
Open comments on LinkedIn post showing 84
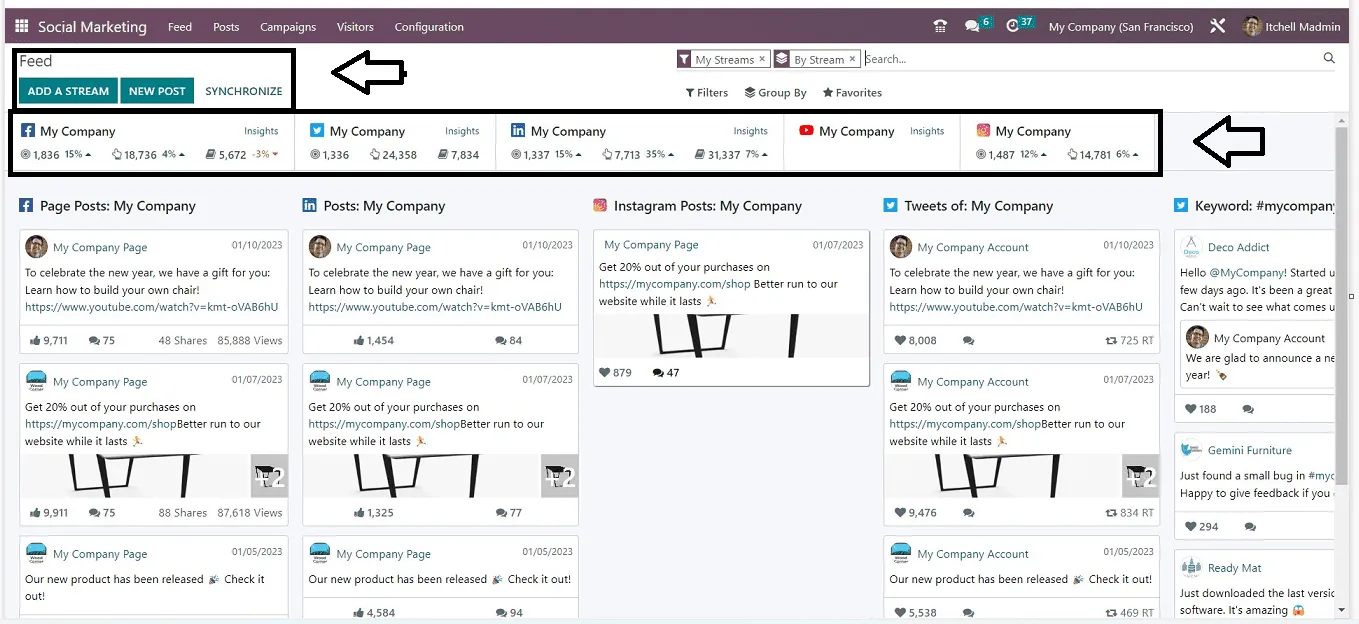coord(508,340)
